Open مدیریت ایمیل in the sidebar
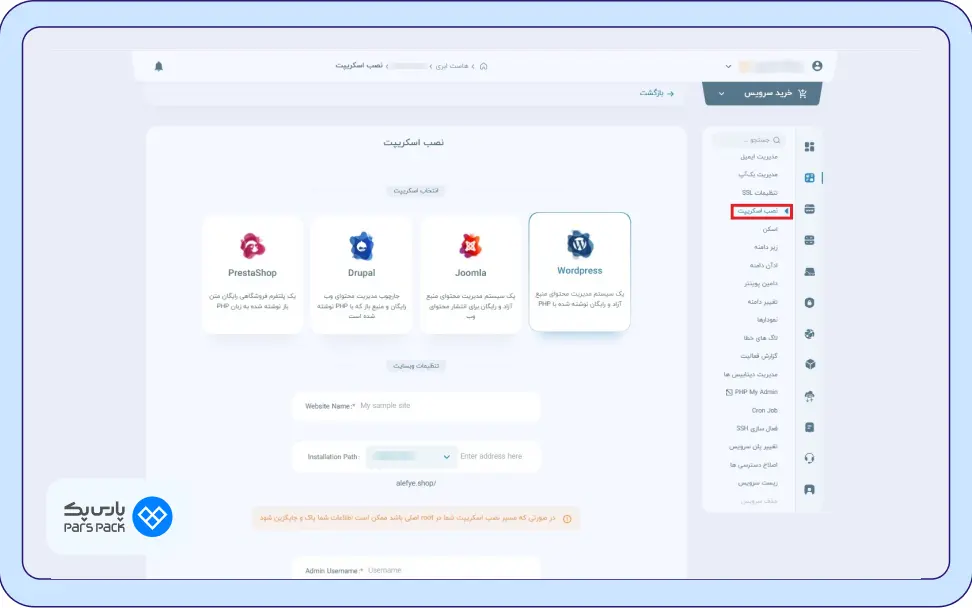 pos(759,157)
